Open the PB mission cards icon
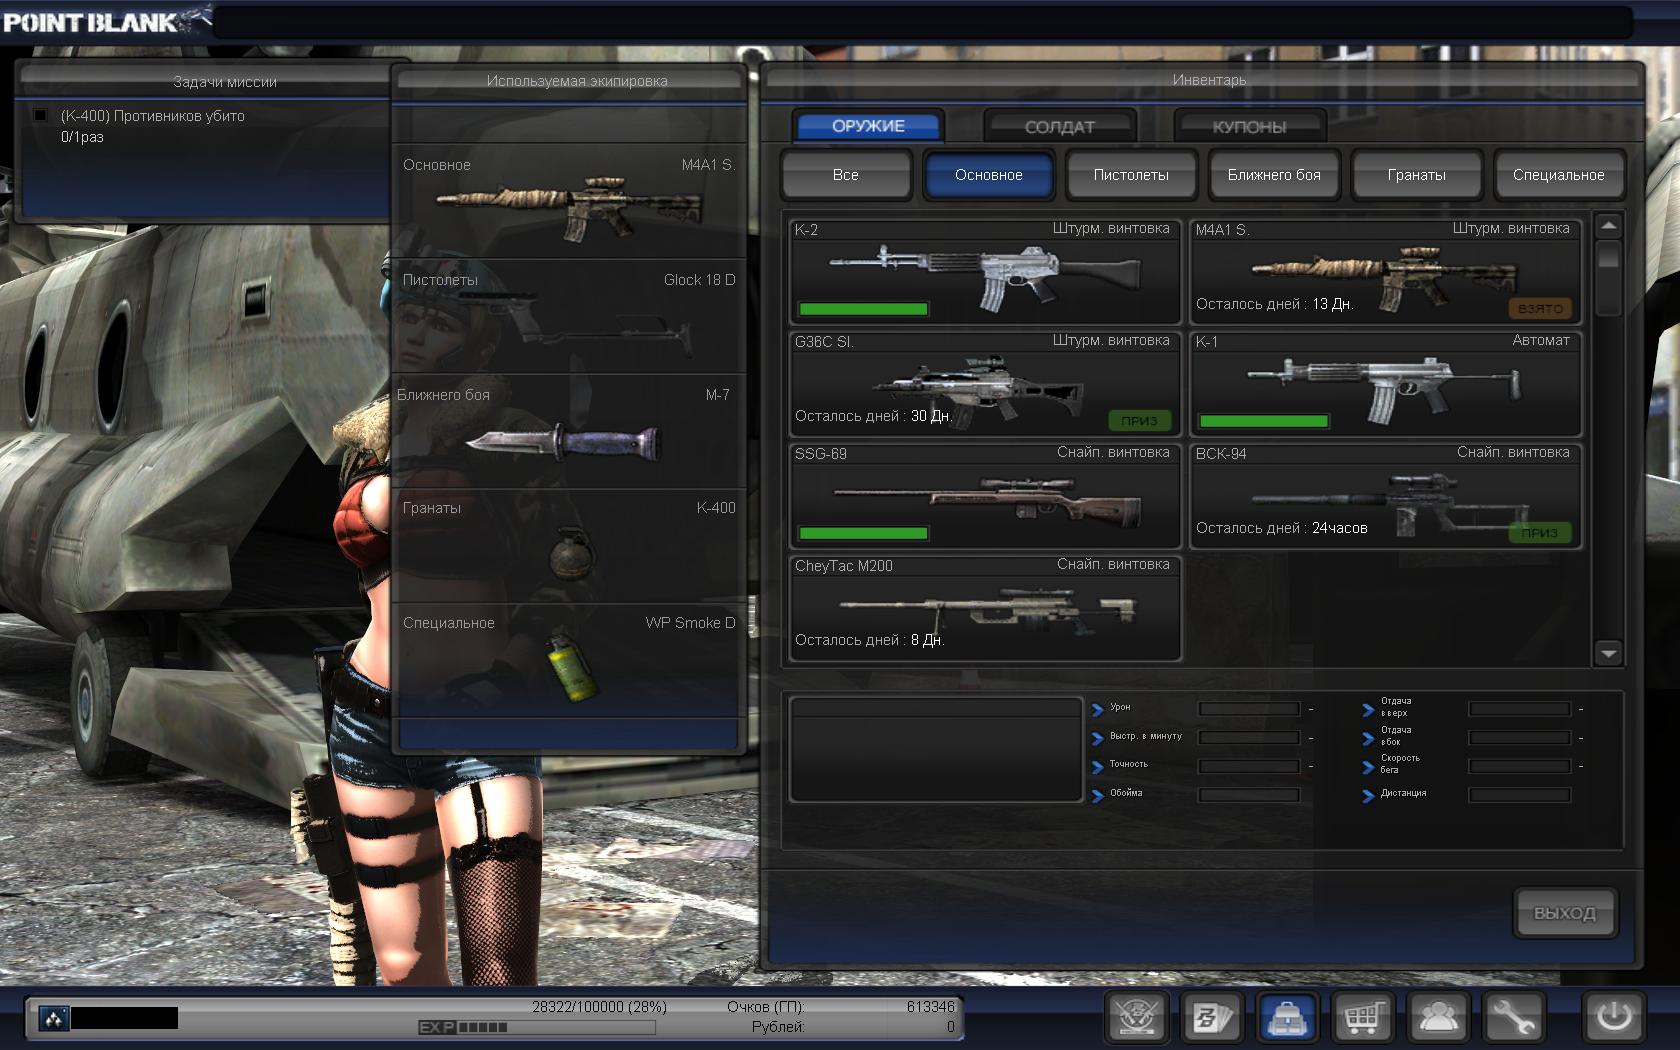 click(1213, 1018)
